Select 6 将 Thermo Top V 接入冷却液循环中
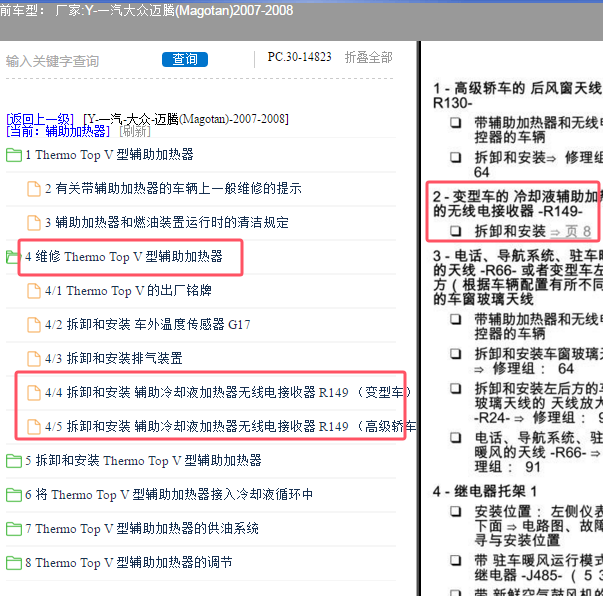603x596 pixels. [x=169, y=494]
